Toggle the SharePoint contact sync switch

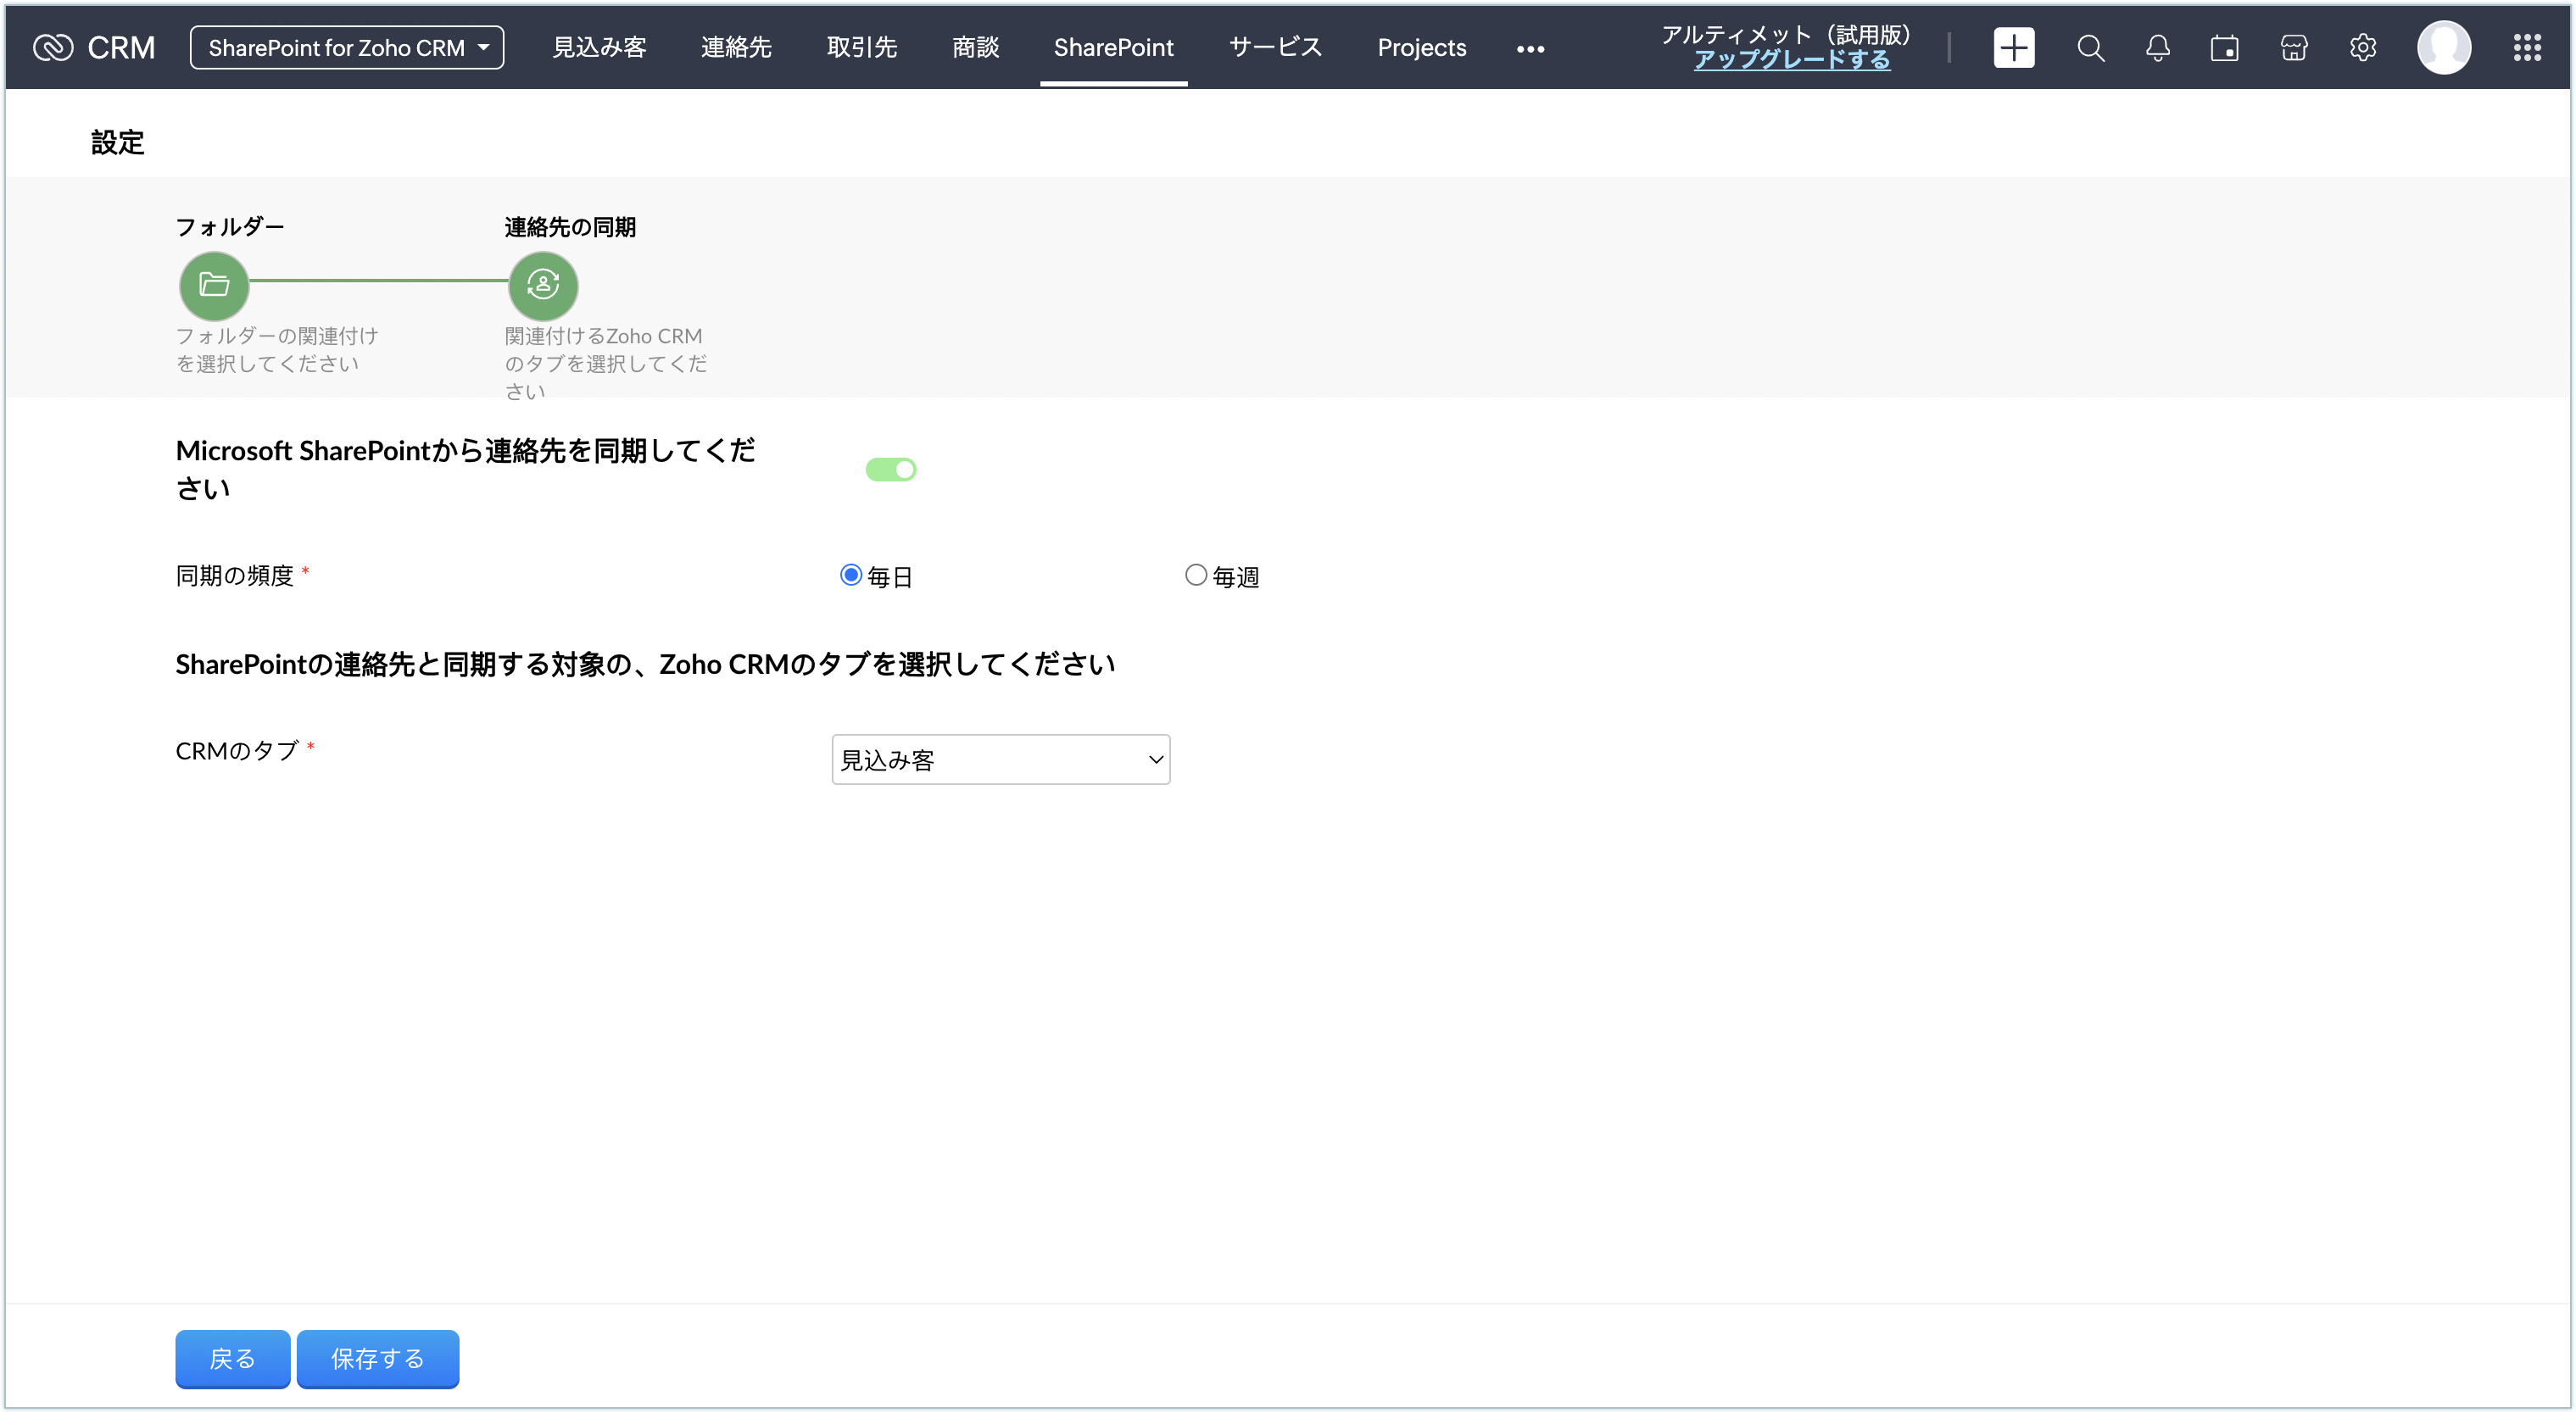point(890,469)
